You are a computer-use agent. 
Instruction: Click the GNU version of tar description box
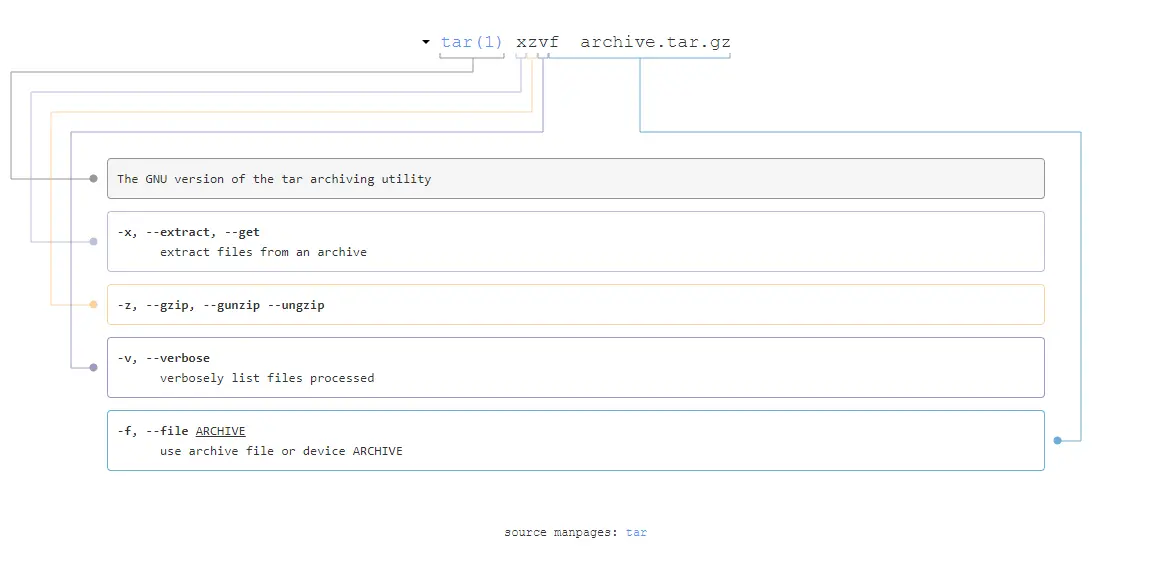[x=575, y=179]
